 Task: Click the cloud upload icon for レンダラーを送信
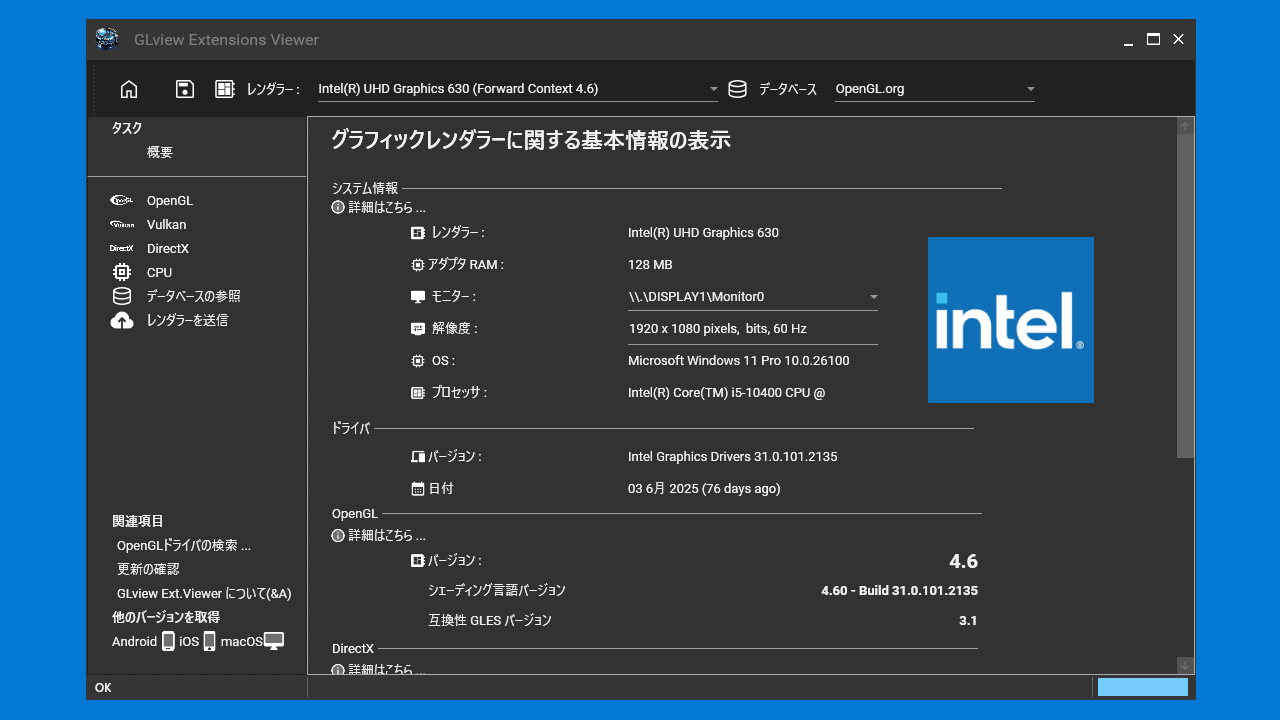coord(122,320)
